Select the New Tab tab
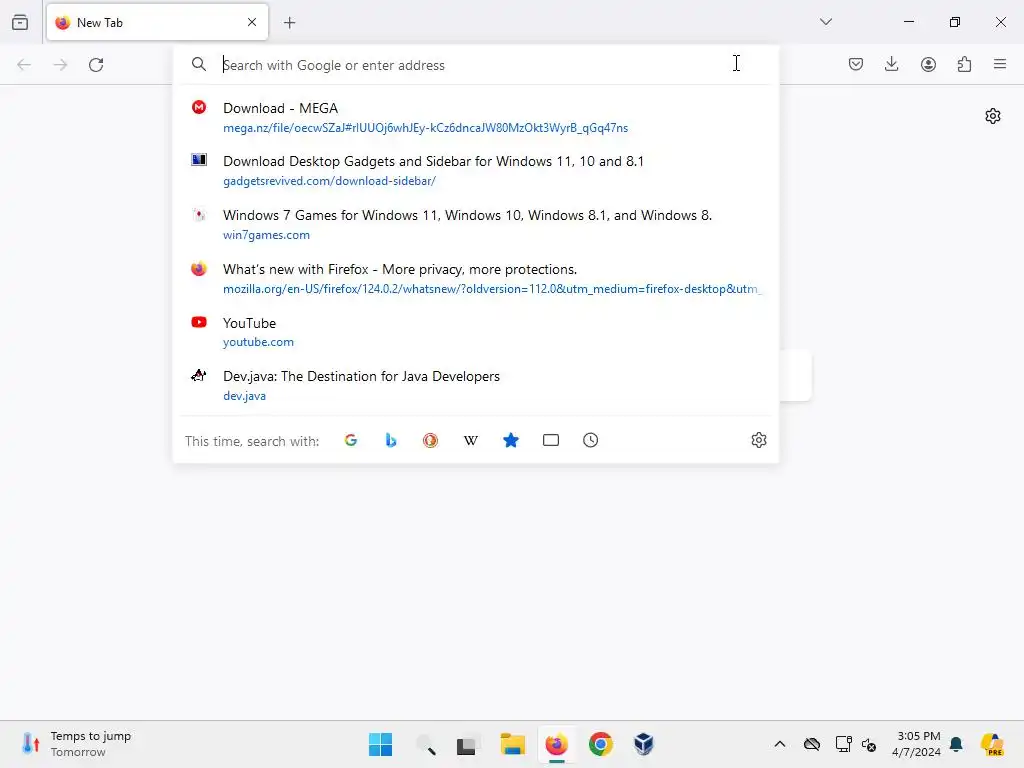Screen dimensions: 1024x768 [x=157, y=22]
